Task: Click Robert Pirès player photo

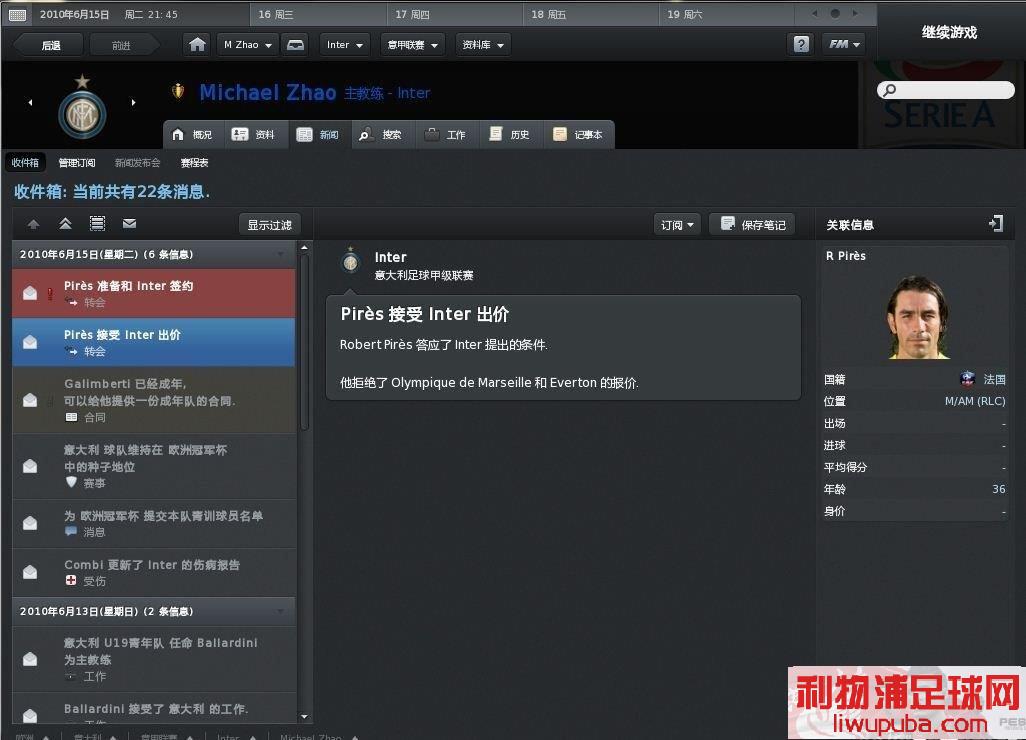Action: tap(917, 317)
